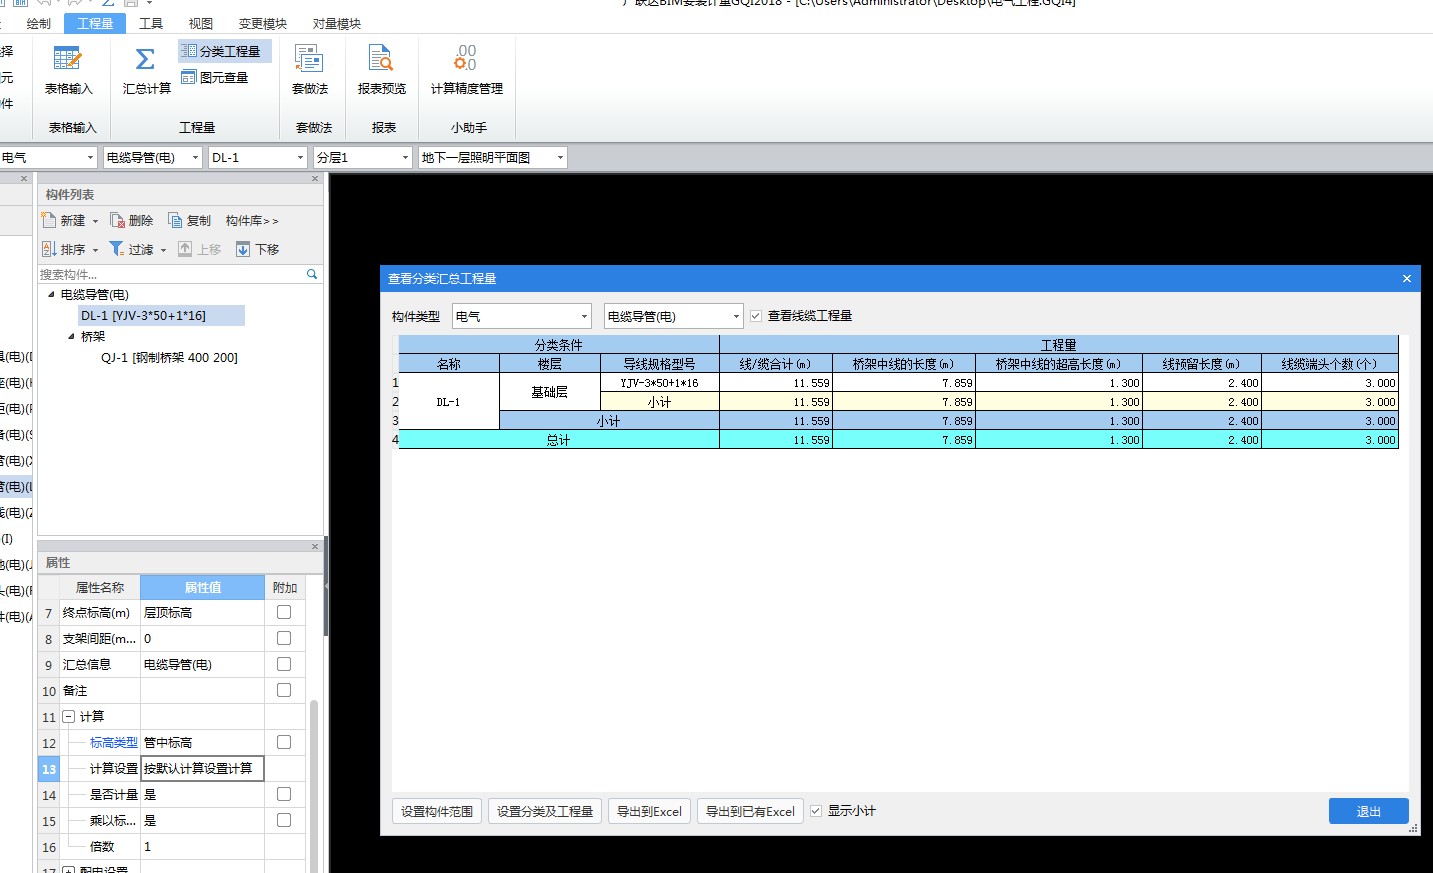
Task: Check 附加 box for 终点标高 row
Action: click(x=284, y=612)
